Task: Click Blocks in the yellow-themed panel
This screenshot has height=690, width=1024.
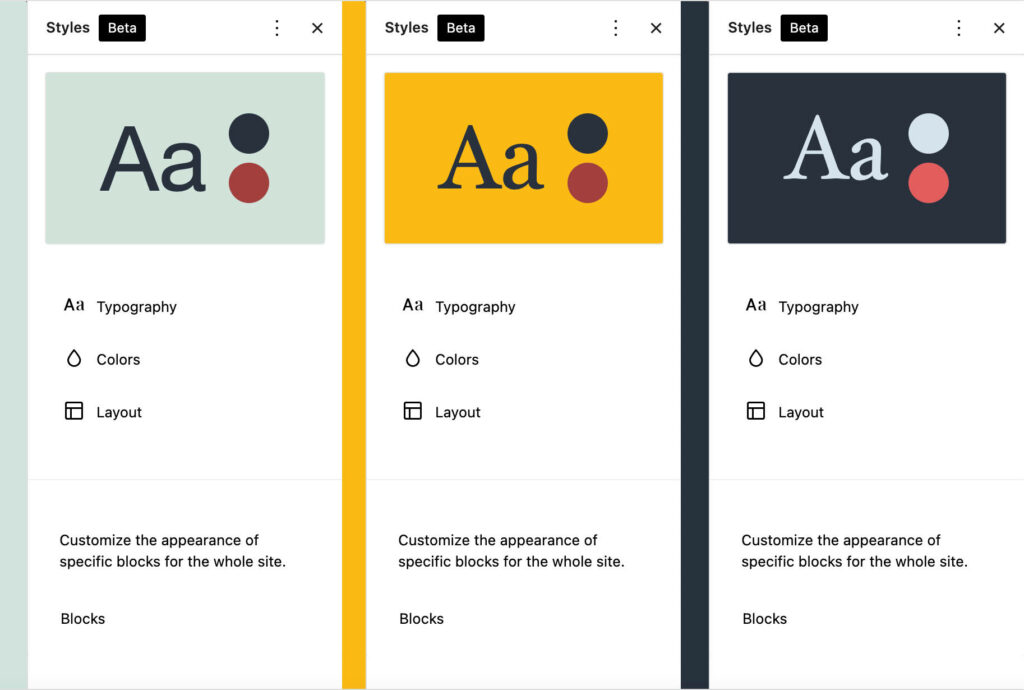Action: point(421,618)
